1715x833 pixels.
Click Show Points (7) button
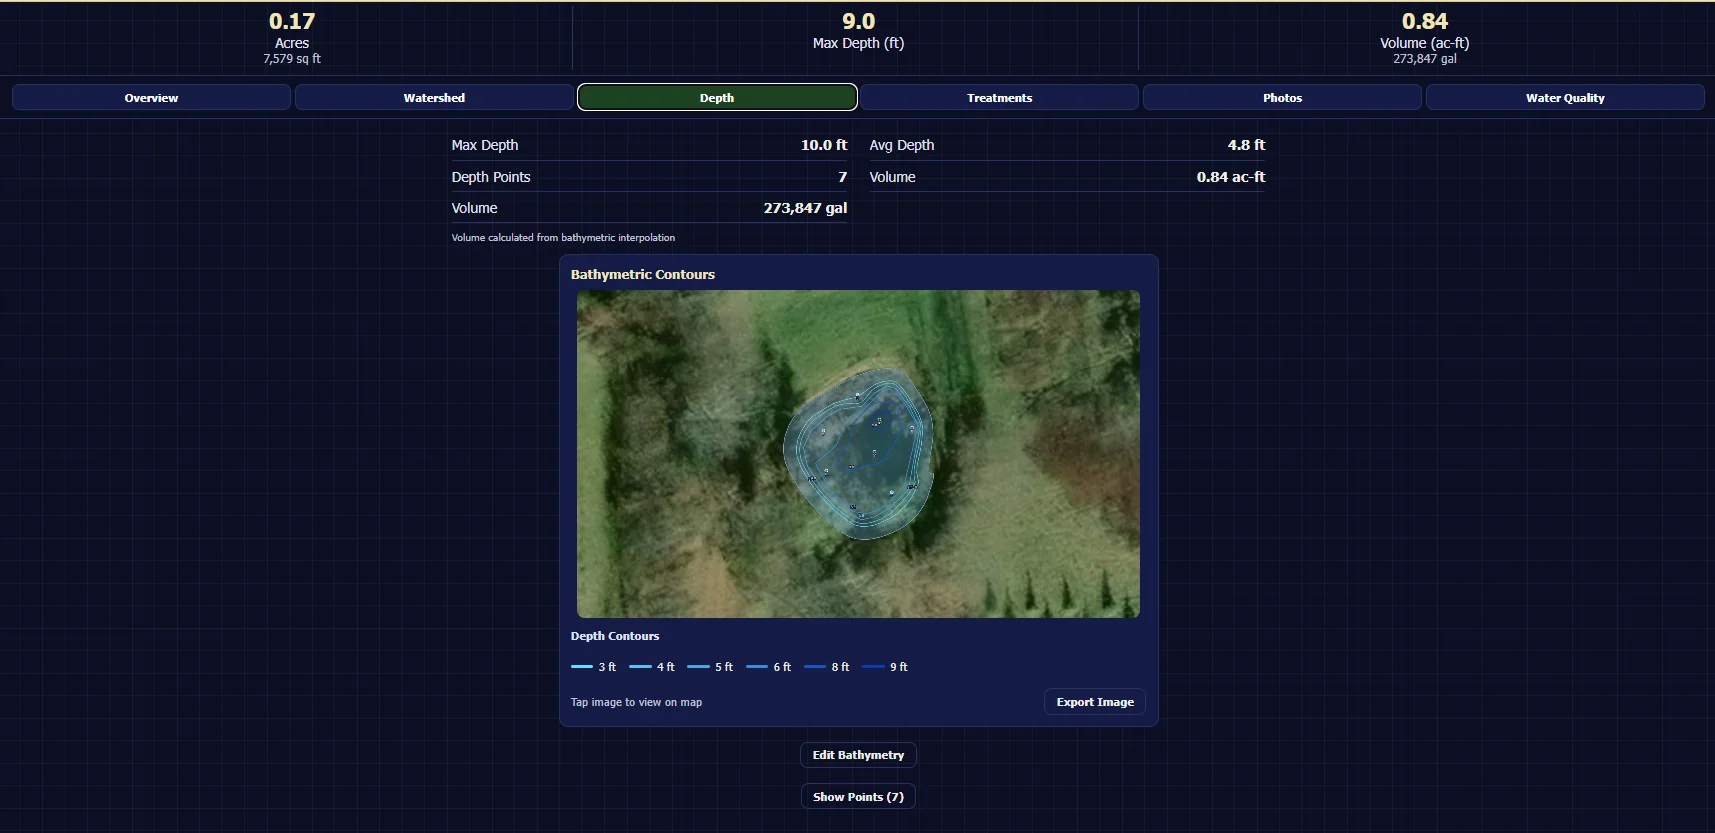coord(858,797)
